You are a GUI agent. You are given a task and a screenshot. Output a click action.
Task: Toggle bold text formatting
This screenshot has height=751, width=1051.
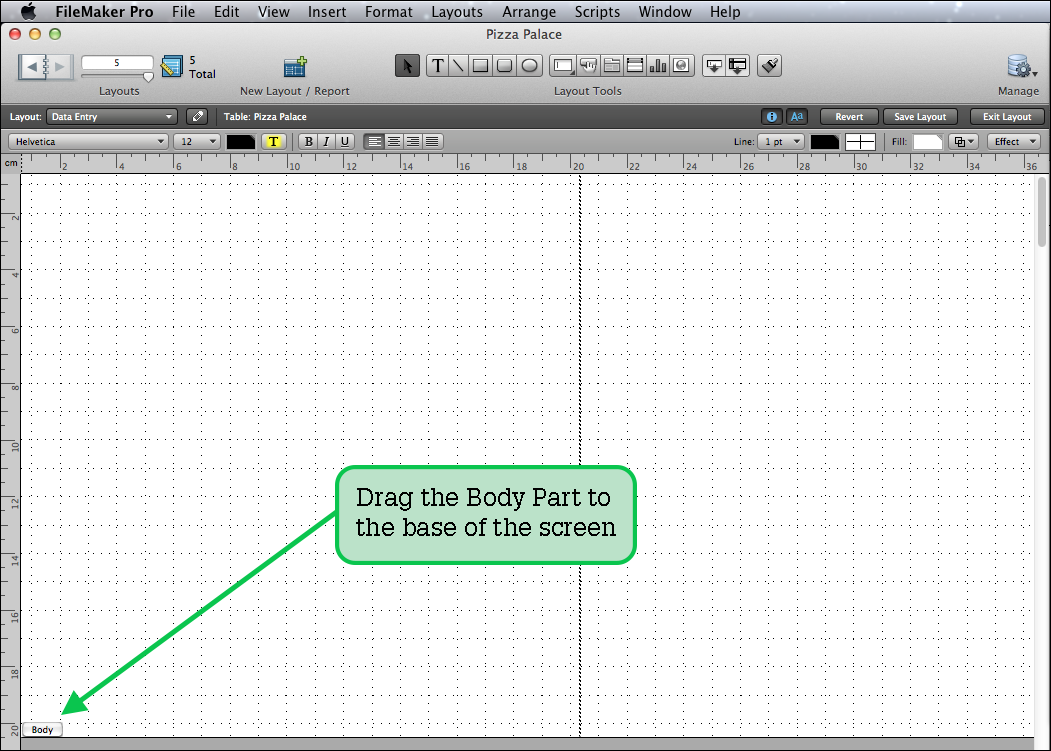(308, 141)
